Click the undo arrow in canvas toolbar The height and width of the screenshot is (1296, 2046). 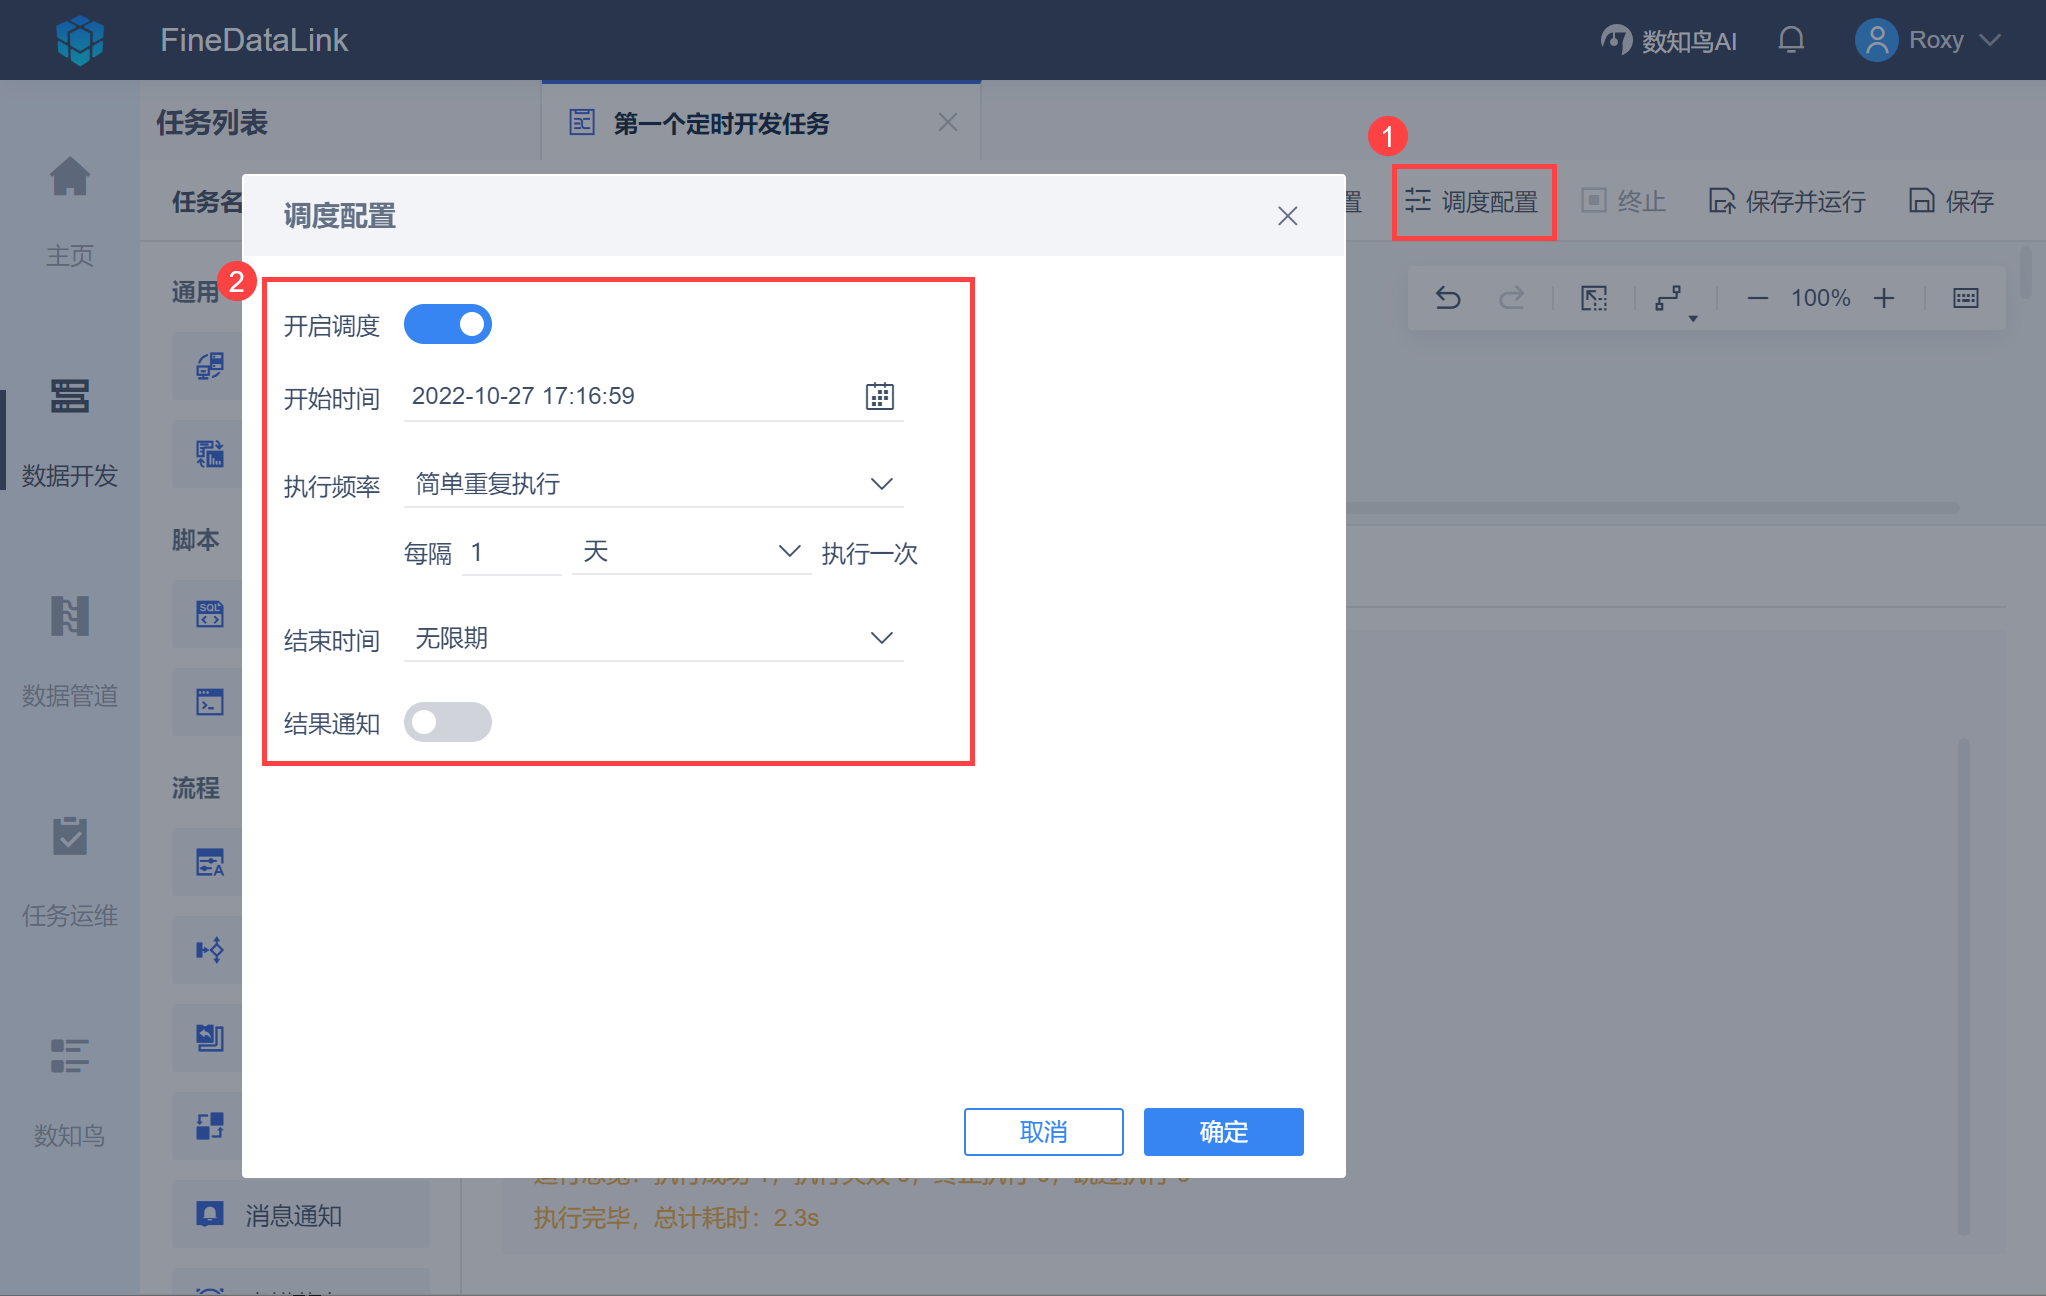1448,298
